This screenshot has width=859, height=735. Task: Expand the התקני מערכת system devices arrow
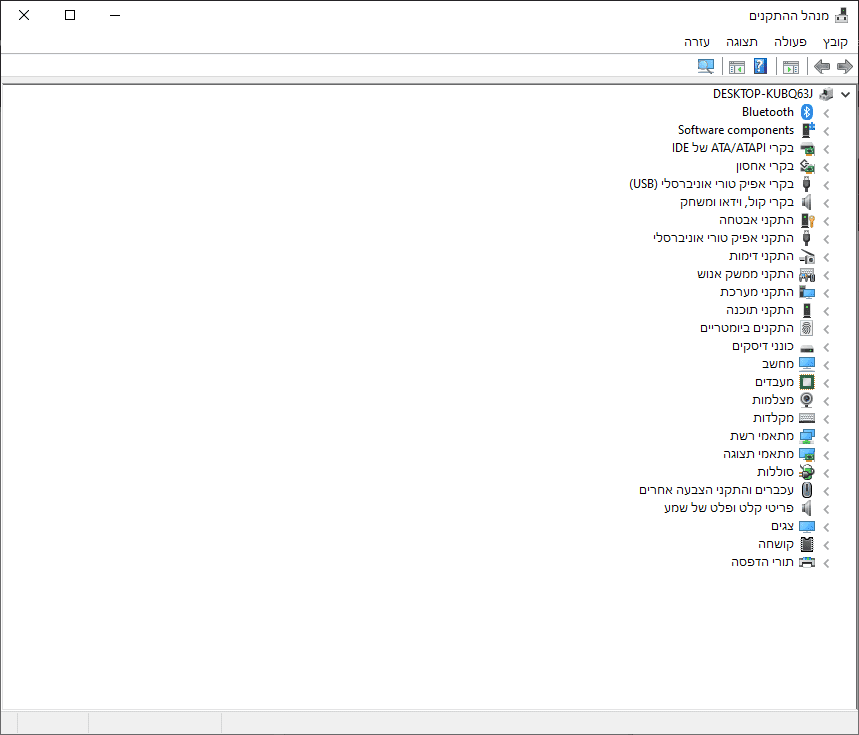click(826, 293)
